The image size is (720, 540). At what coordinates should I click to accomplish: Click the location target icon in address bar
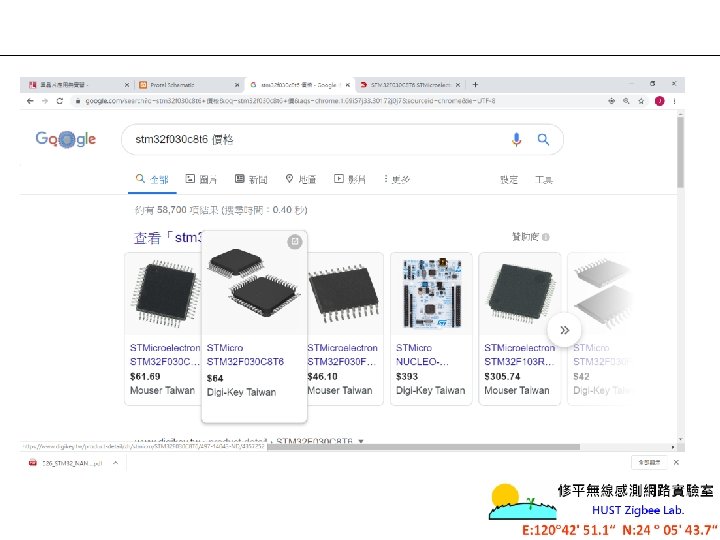pyautogui.click(x=611, y=101)
